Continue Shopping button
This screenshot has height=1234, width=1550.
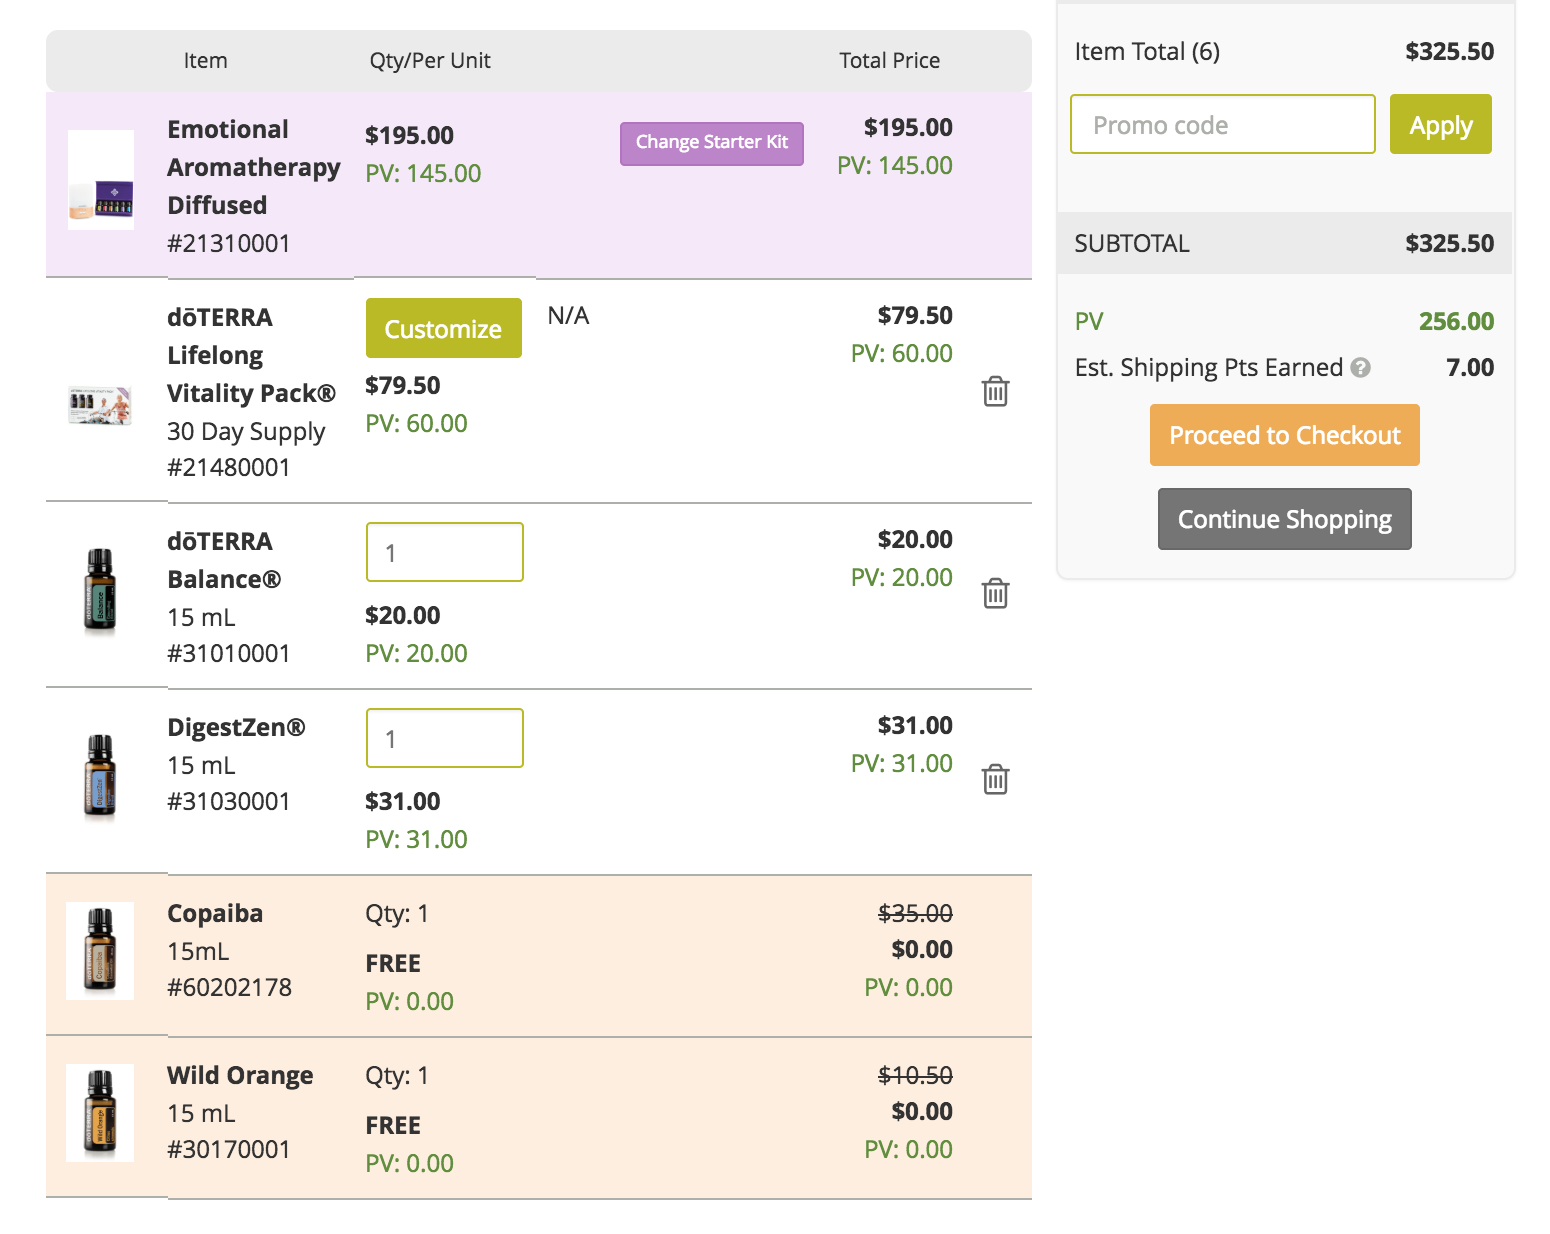coord(1285,519)
